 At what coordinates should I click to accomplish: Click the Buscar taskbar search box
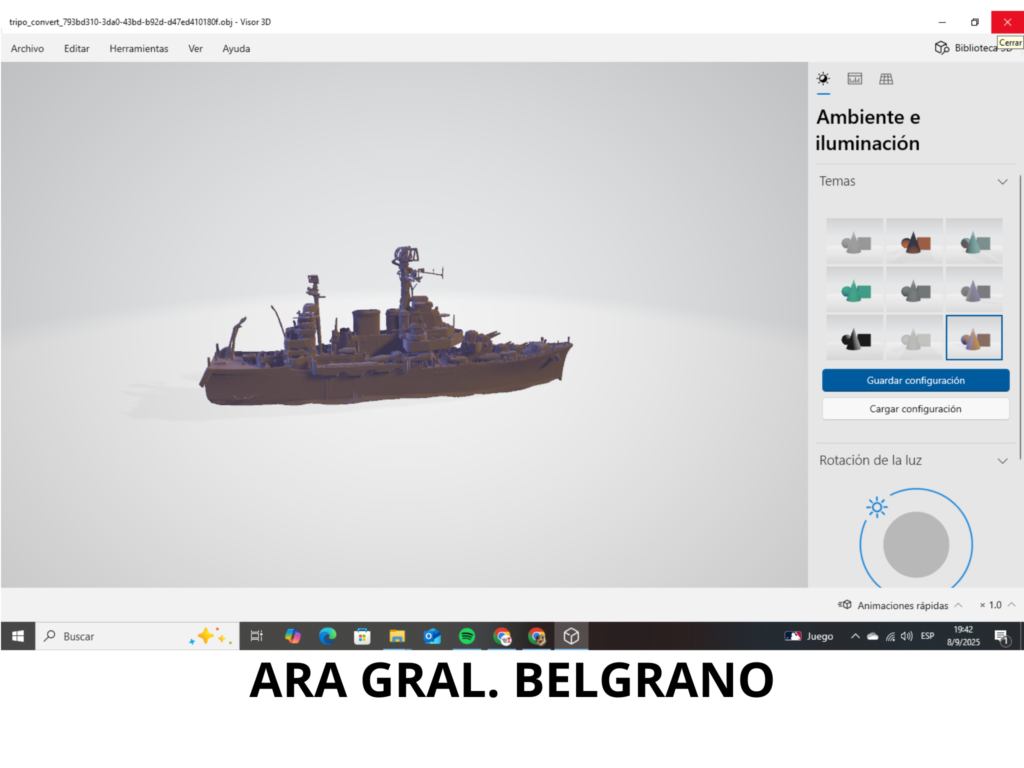pyautogui.click(x=137, y=636)
